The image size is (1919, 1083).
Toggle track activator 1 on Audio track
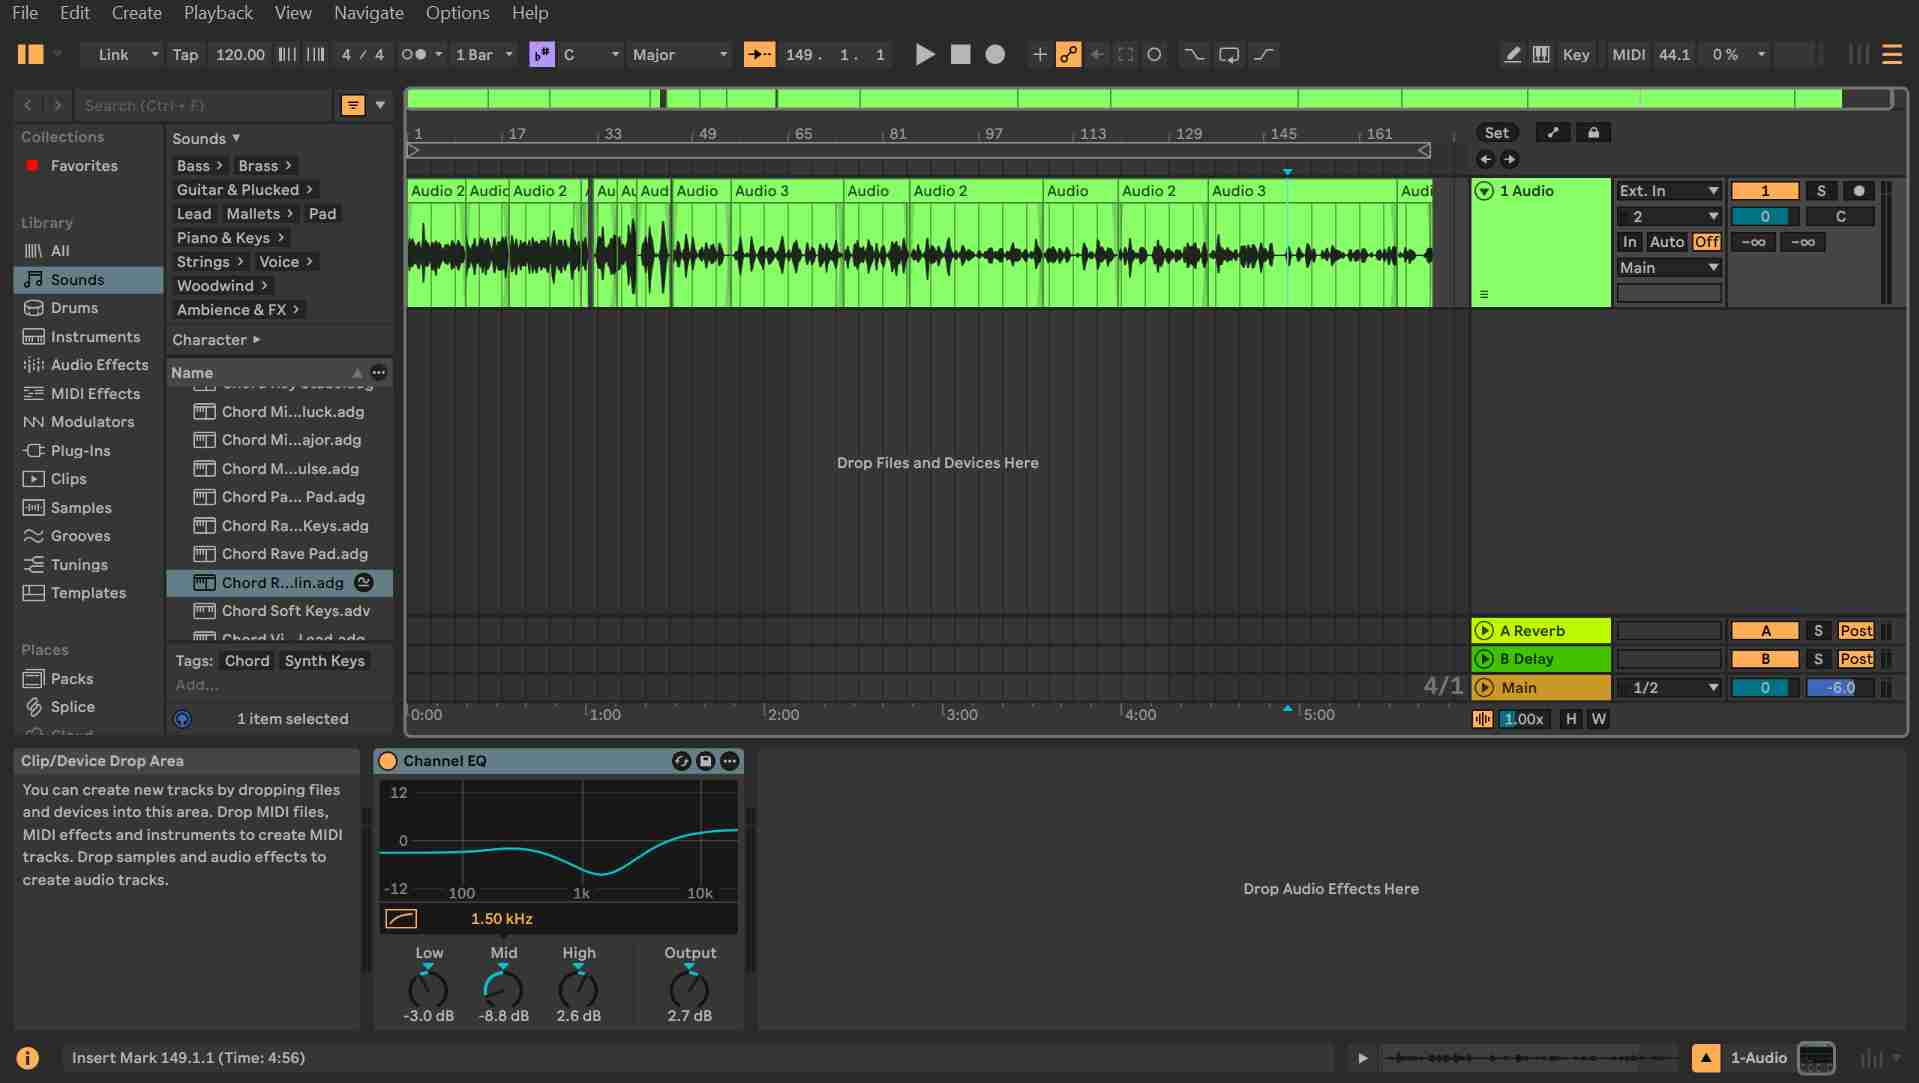pyautogui.click(x=1765, y=190)
